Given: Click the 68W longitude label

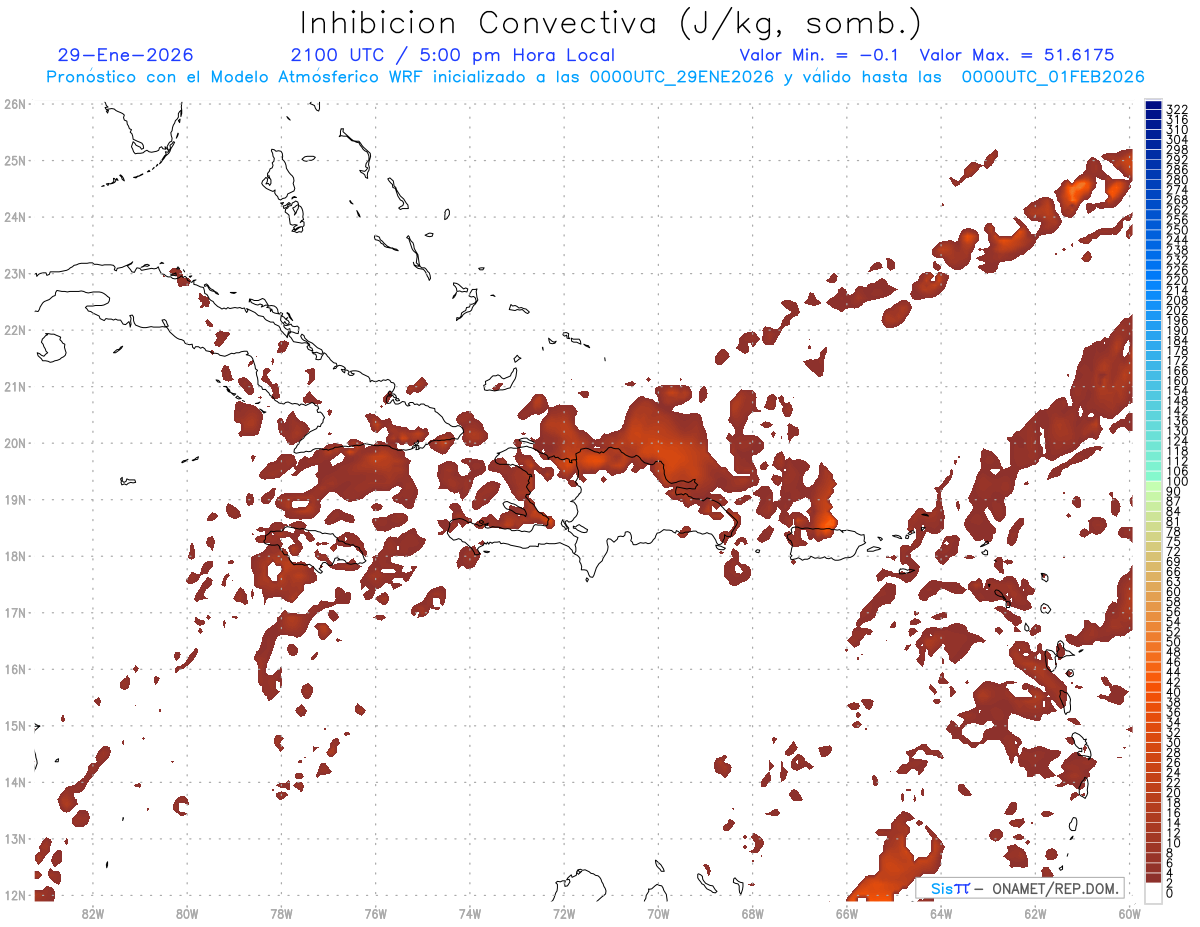Looking at the screenshot, I should coord(752,913).
